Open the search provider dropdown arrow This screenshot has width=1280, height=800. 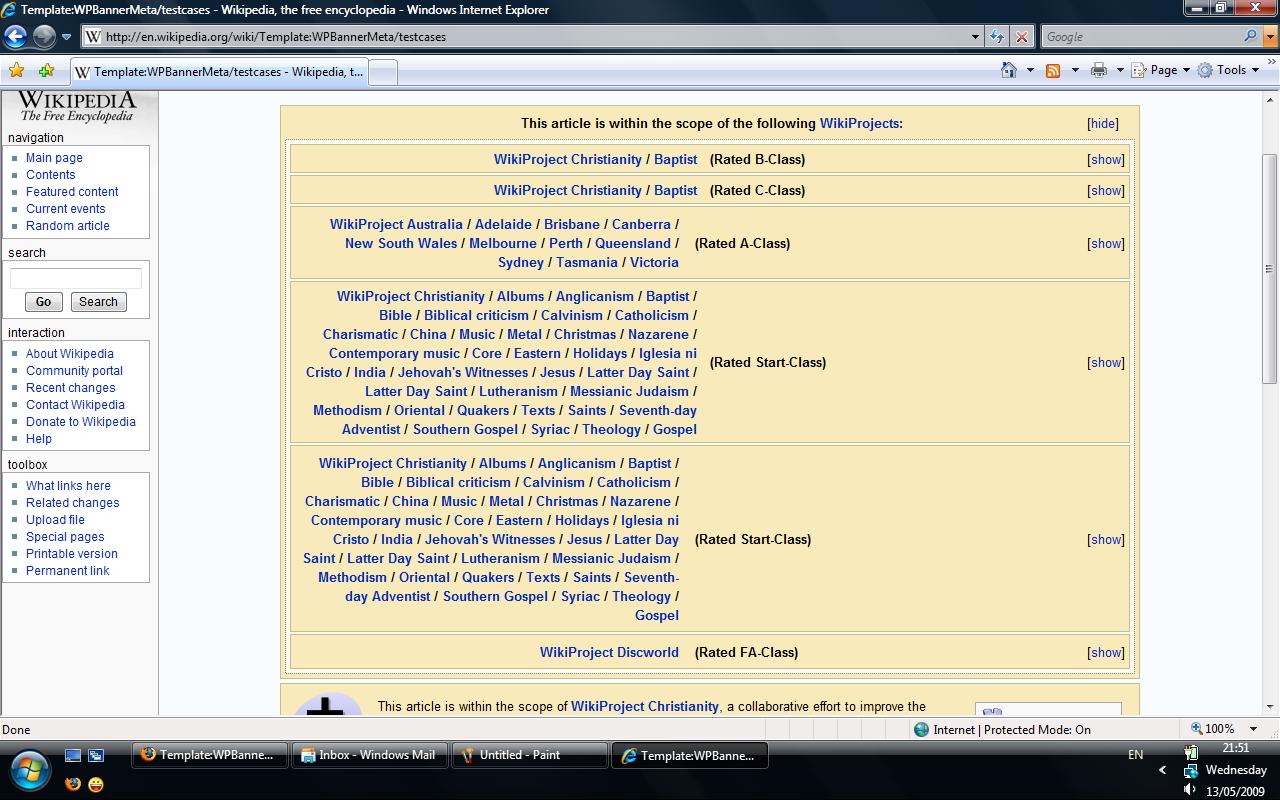click(x=1268, y=37)
